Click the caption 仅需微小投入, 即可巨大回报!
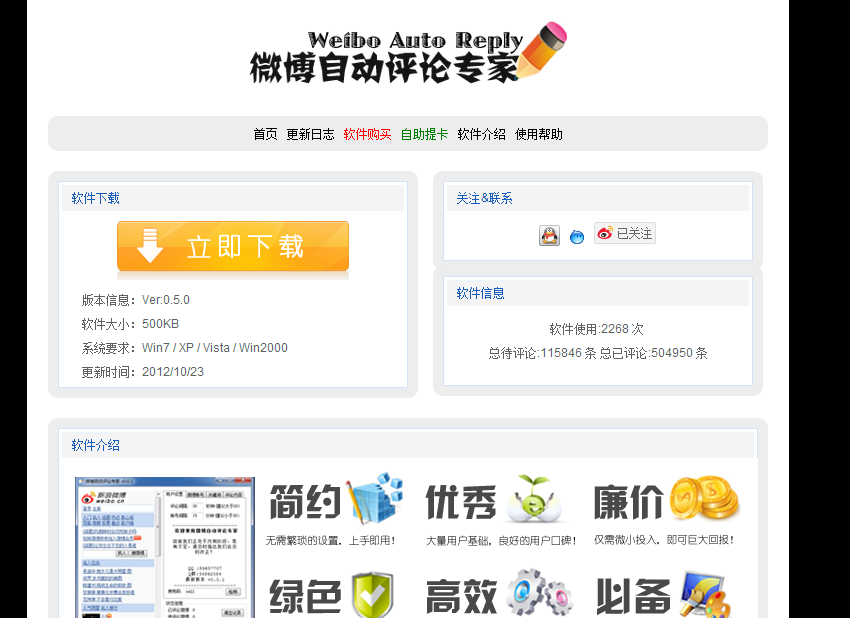Screen dimensions: 850x618 (665, 540)
